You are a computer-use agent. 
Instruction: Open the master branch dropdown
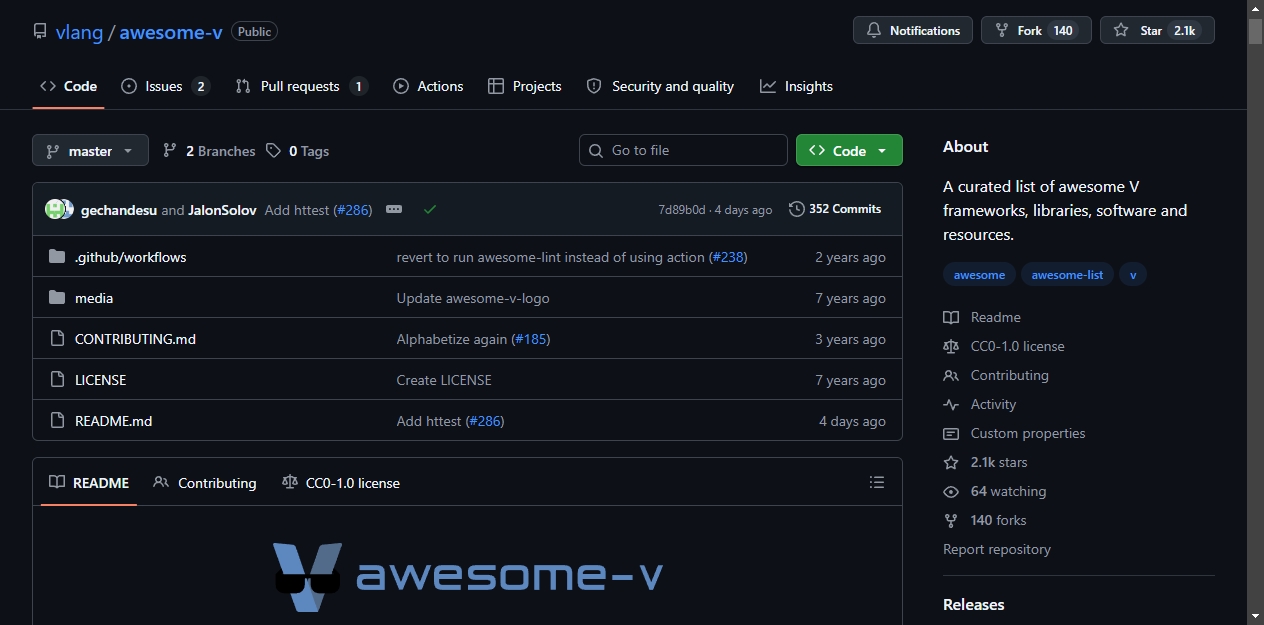click(x=90, y=150)
